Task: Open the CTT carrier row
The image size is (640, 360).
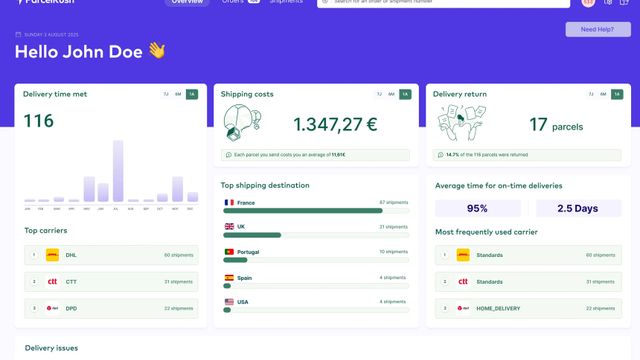Action: pos(111,282)
